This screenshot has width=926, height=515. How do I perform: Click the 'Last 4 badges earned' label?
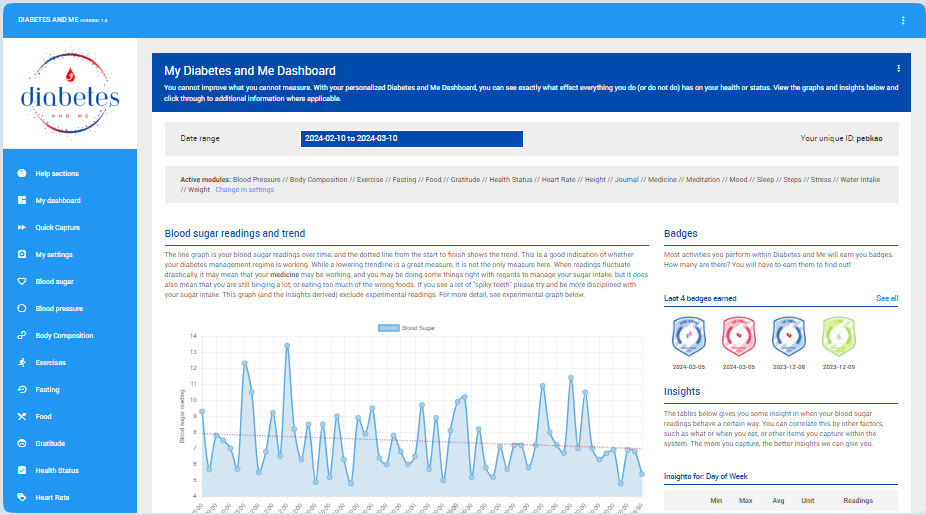(x=700, y=298)
